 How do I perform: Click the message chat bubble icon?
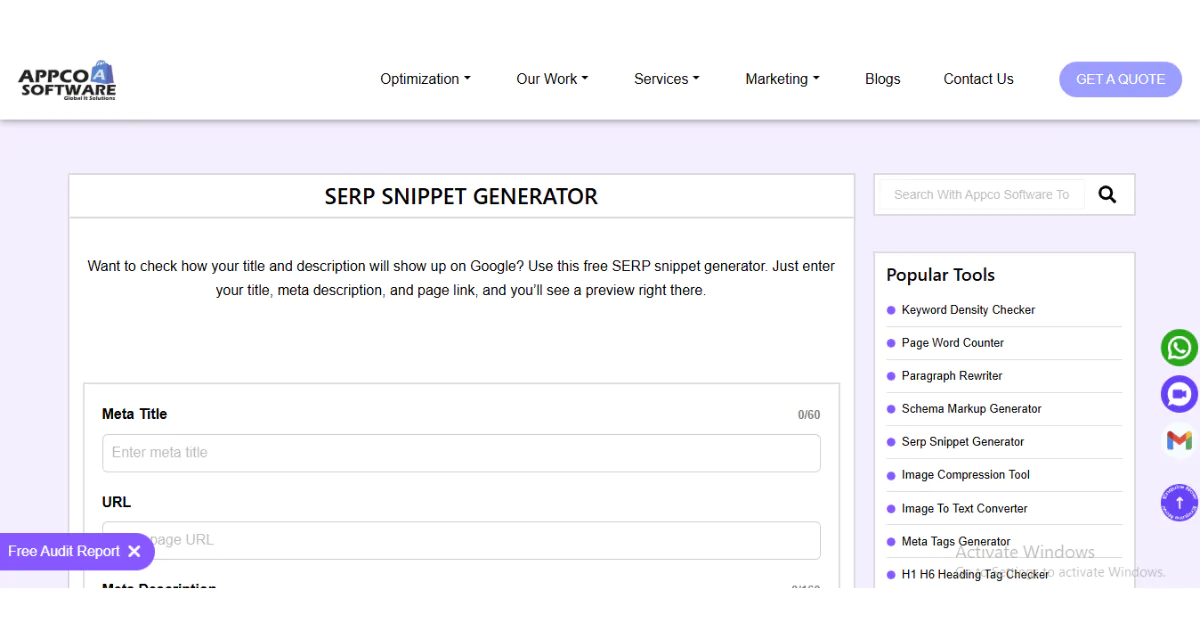pos(1178,394)
